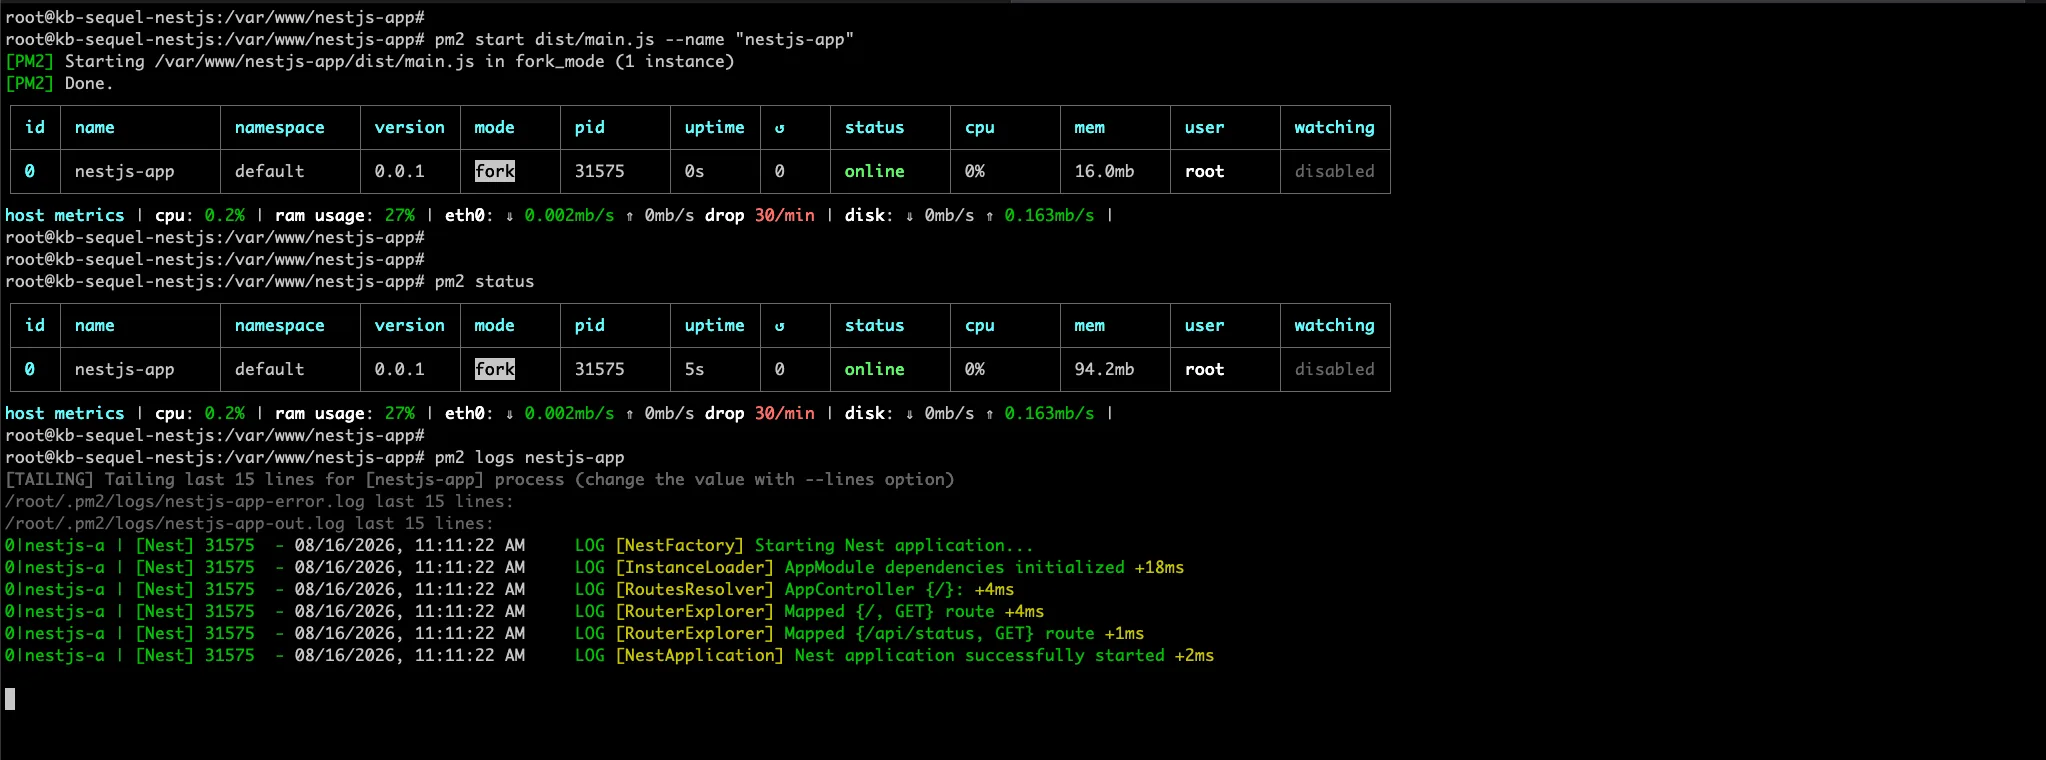Click 'Nest application successfully started' message

point(980,655)
